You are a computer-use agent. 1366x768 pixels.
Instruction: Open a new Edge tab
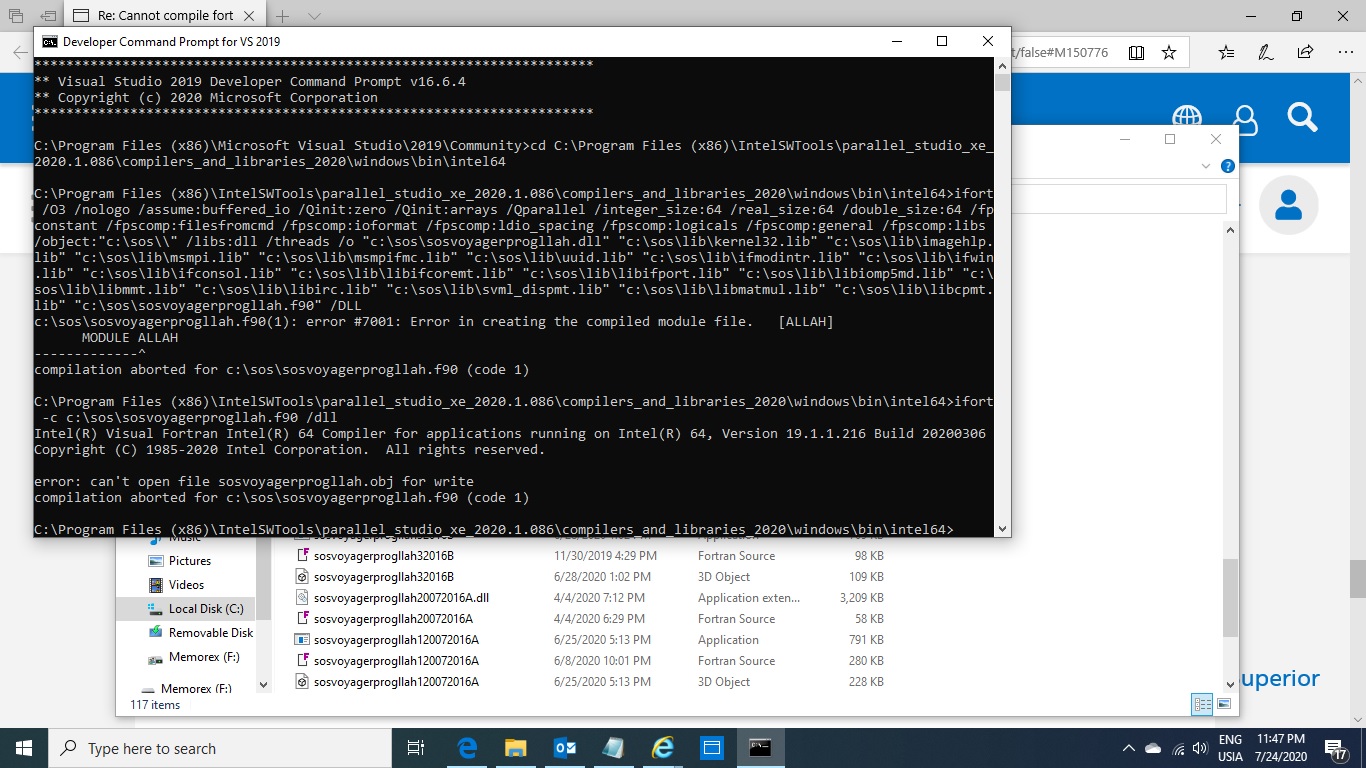tap(283, 17)
